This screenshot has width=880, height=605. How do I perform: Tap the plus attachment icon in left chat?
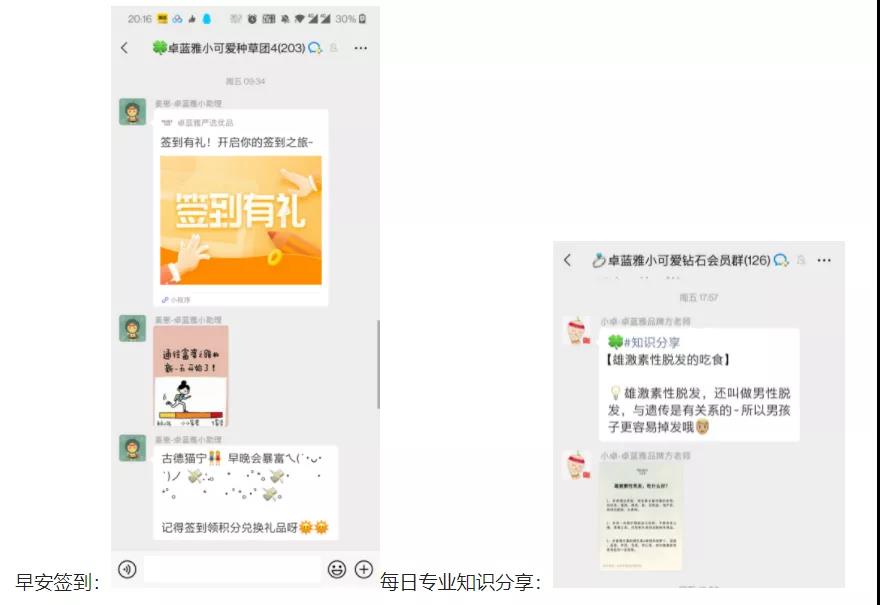[363, 569]
